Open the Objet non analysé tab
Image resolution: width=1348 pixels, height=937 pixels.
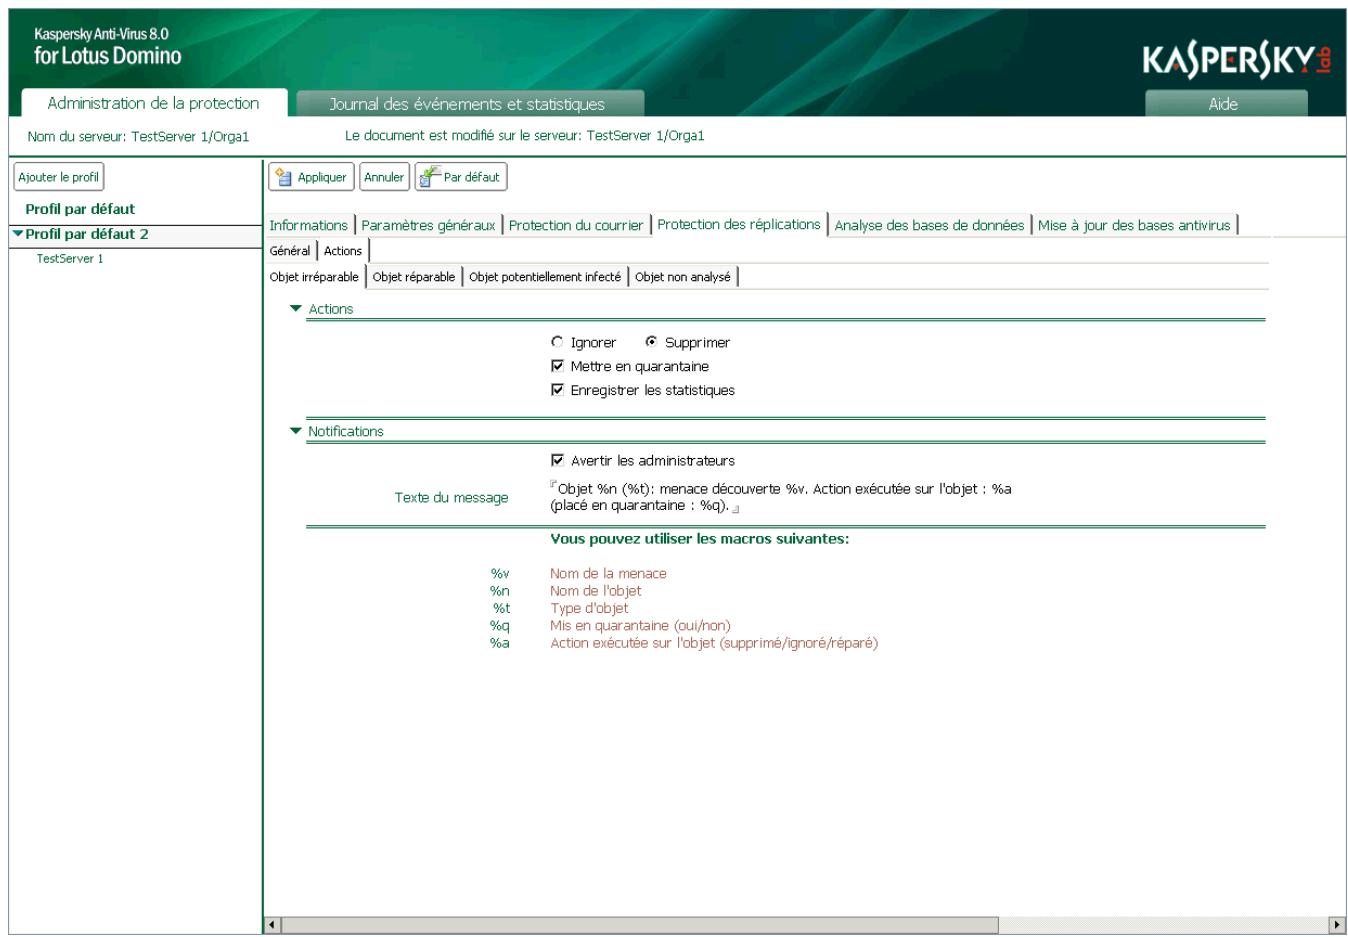(x=683, y=277)
